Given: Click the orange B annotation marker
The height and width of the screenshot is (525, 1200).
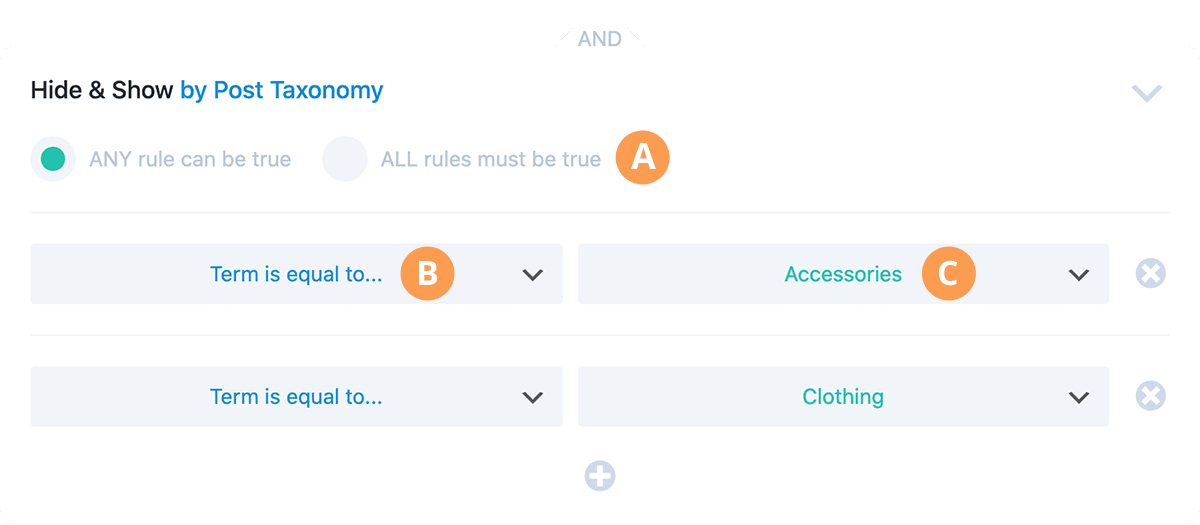Looking at the screenshot, I should [x=427, y=274].
